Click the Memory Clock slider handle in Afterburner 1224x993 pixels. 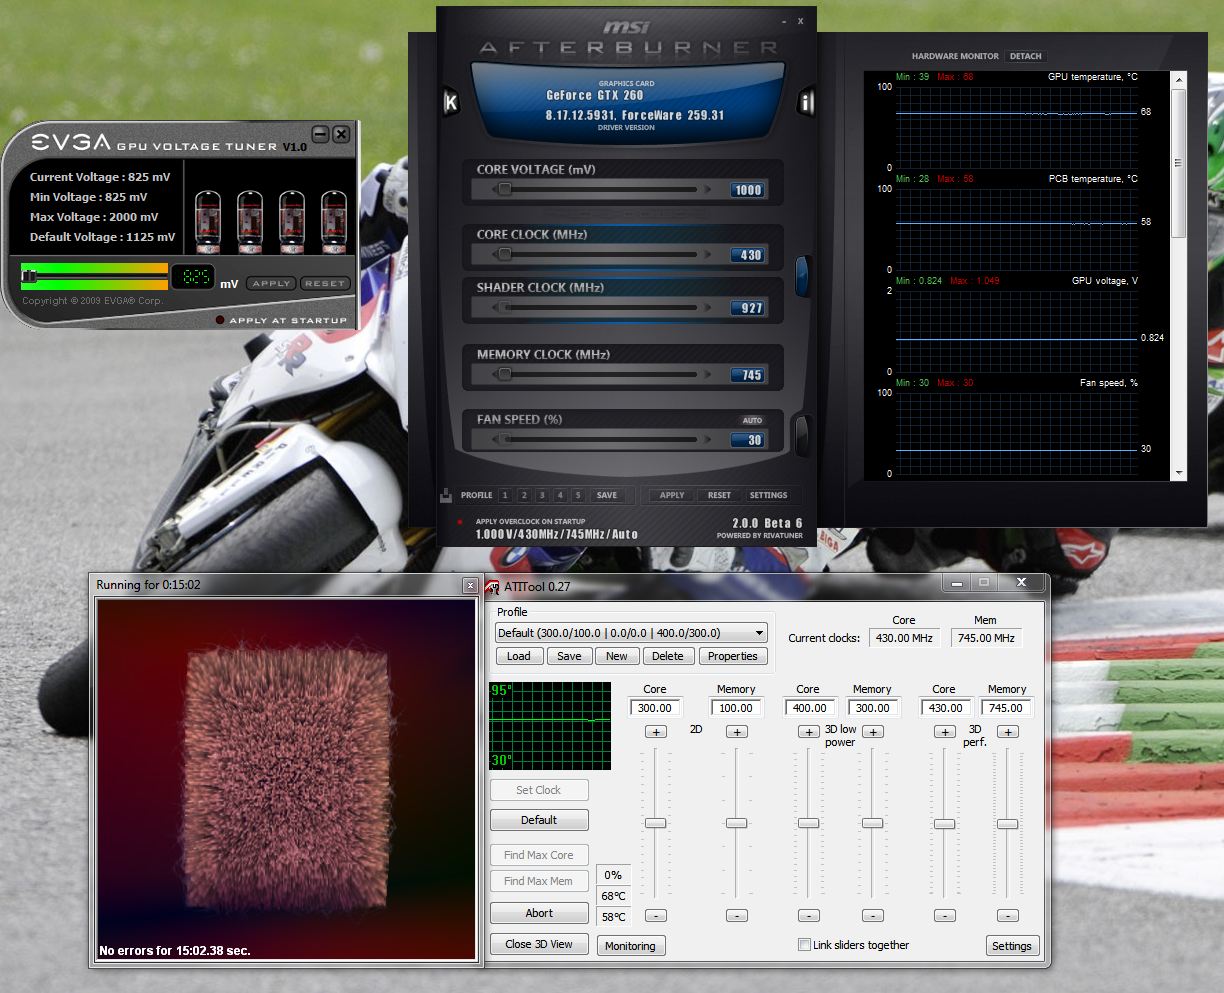coord(505,375)
